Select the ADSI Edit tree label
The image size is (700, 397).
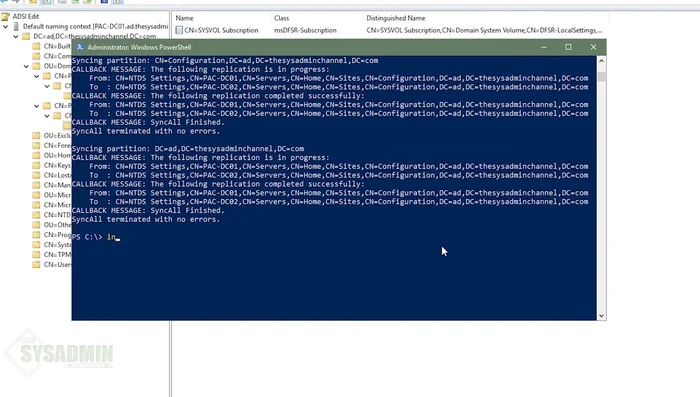26,17
